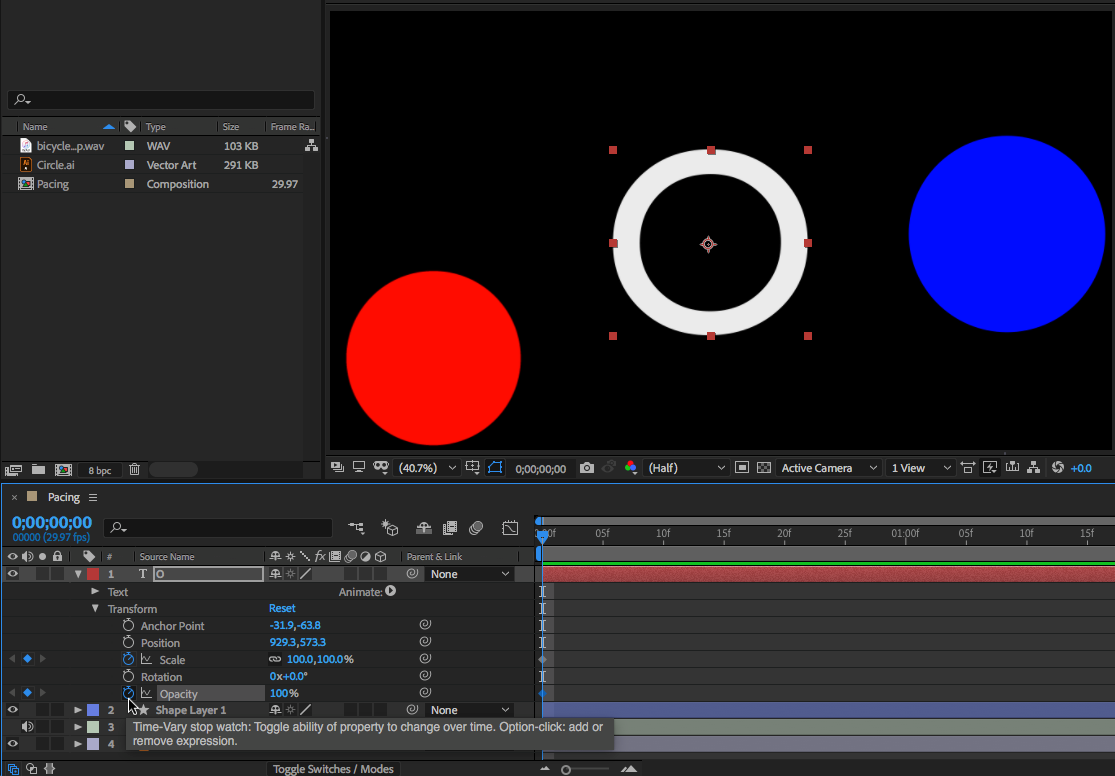Open the Graph Editor in the timeline
The image size is (1115, 776).
coord(510,528)
